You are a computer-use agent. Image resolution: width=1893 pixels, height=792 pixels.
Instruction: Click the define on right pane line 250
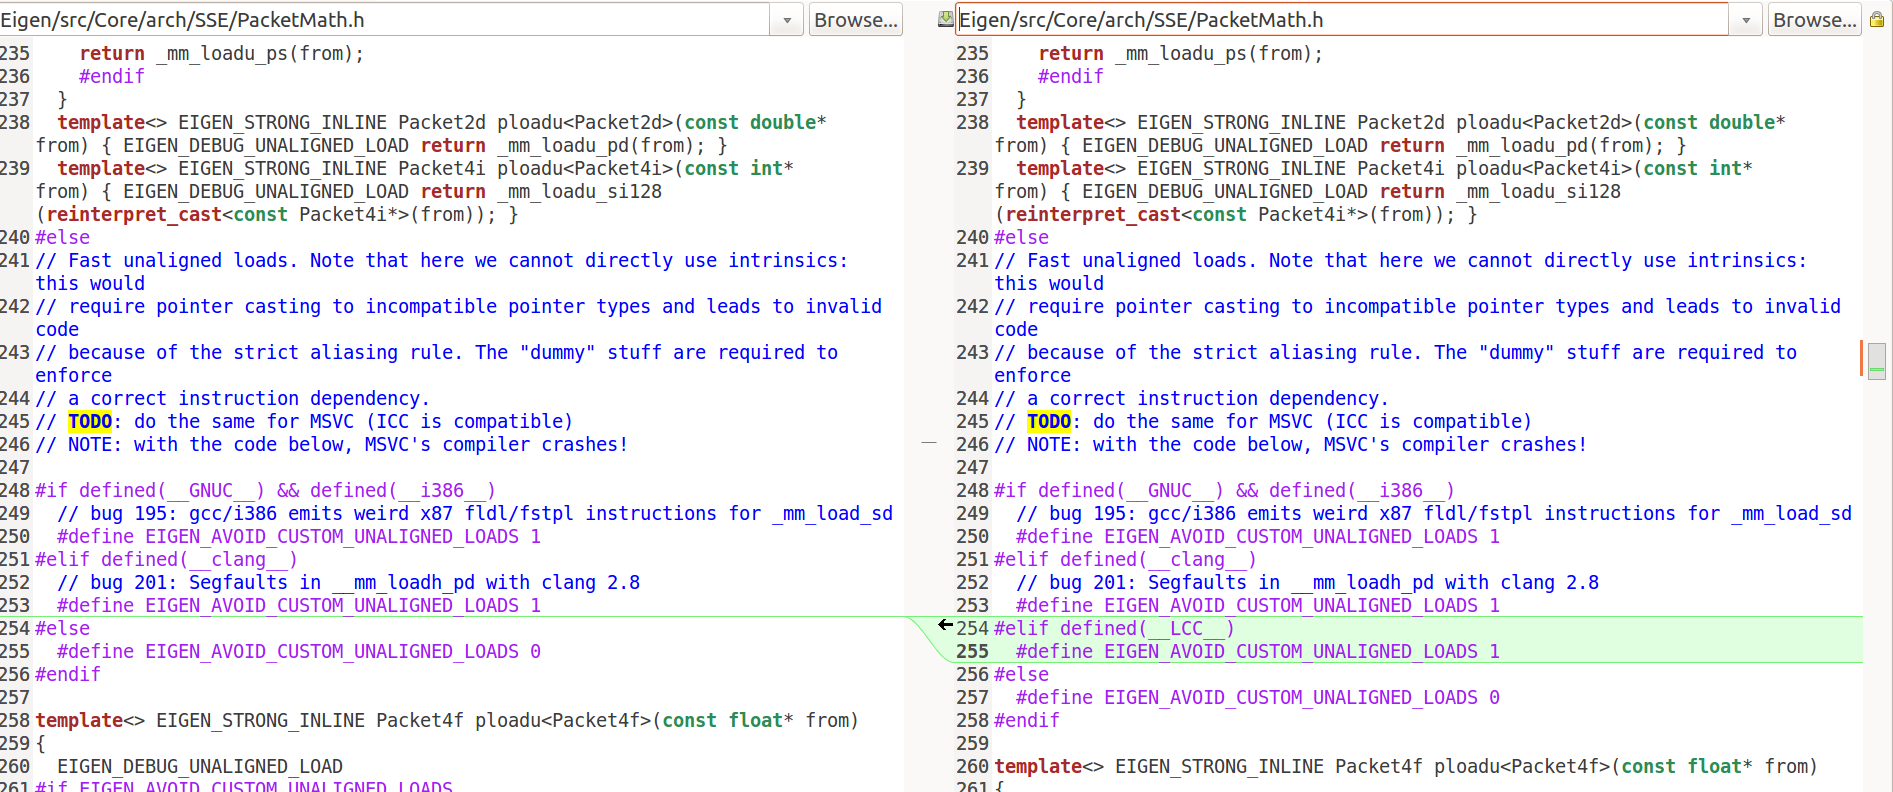[1258, 537]
